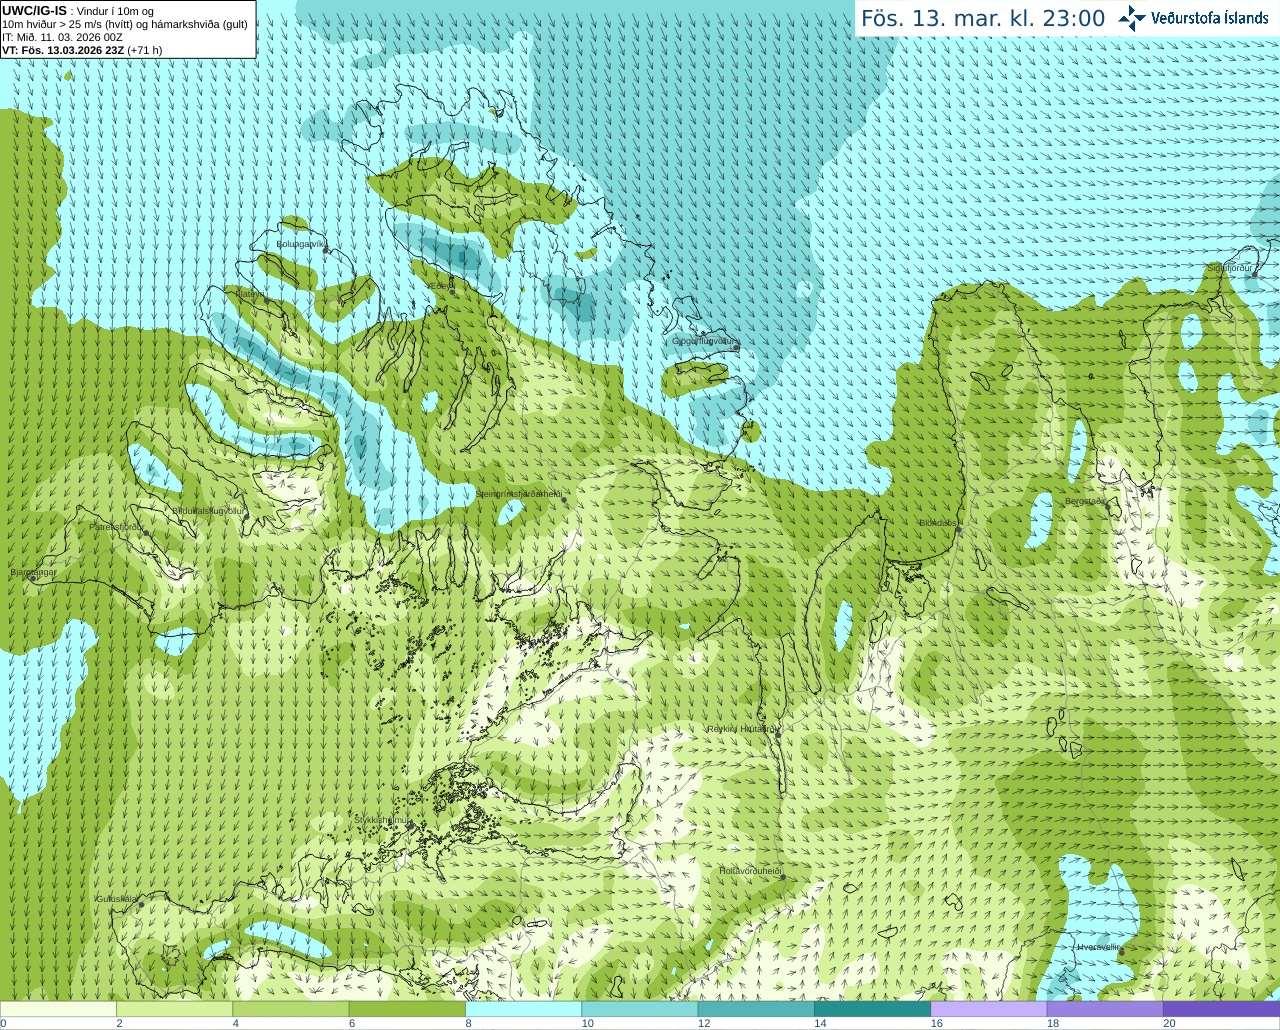The width and height of the screenshot is (1280, 1030).
Task: Select the Flateyri station label
Action: 251,294
